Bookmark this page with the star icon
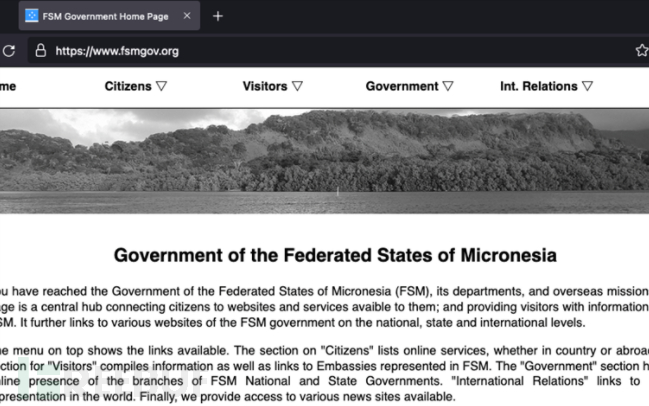The width and height of the screenshot is (649, 406). [642, 50]
